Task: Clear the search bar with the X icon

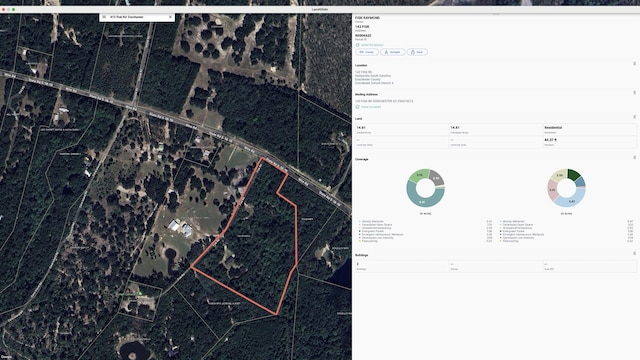Action: pos(170,17)
